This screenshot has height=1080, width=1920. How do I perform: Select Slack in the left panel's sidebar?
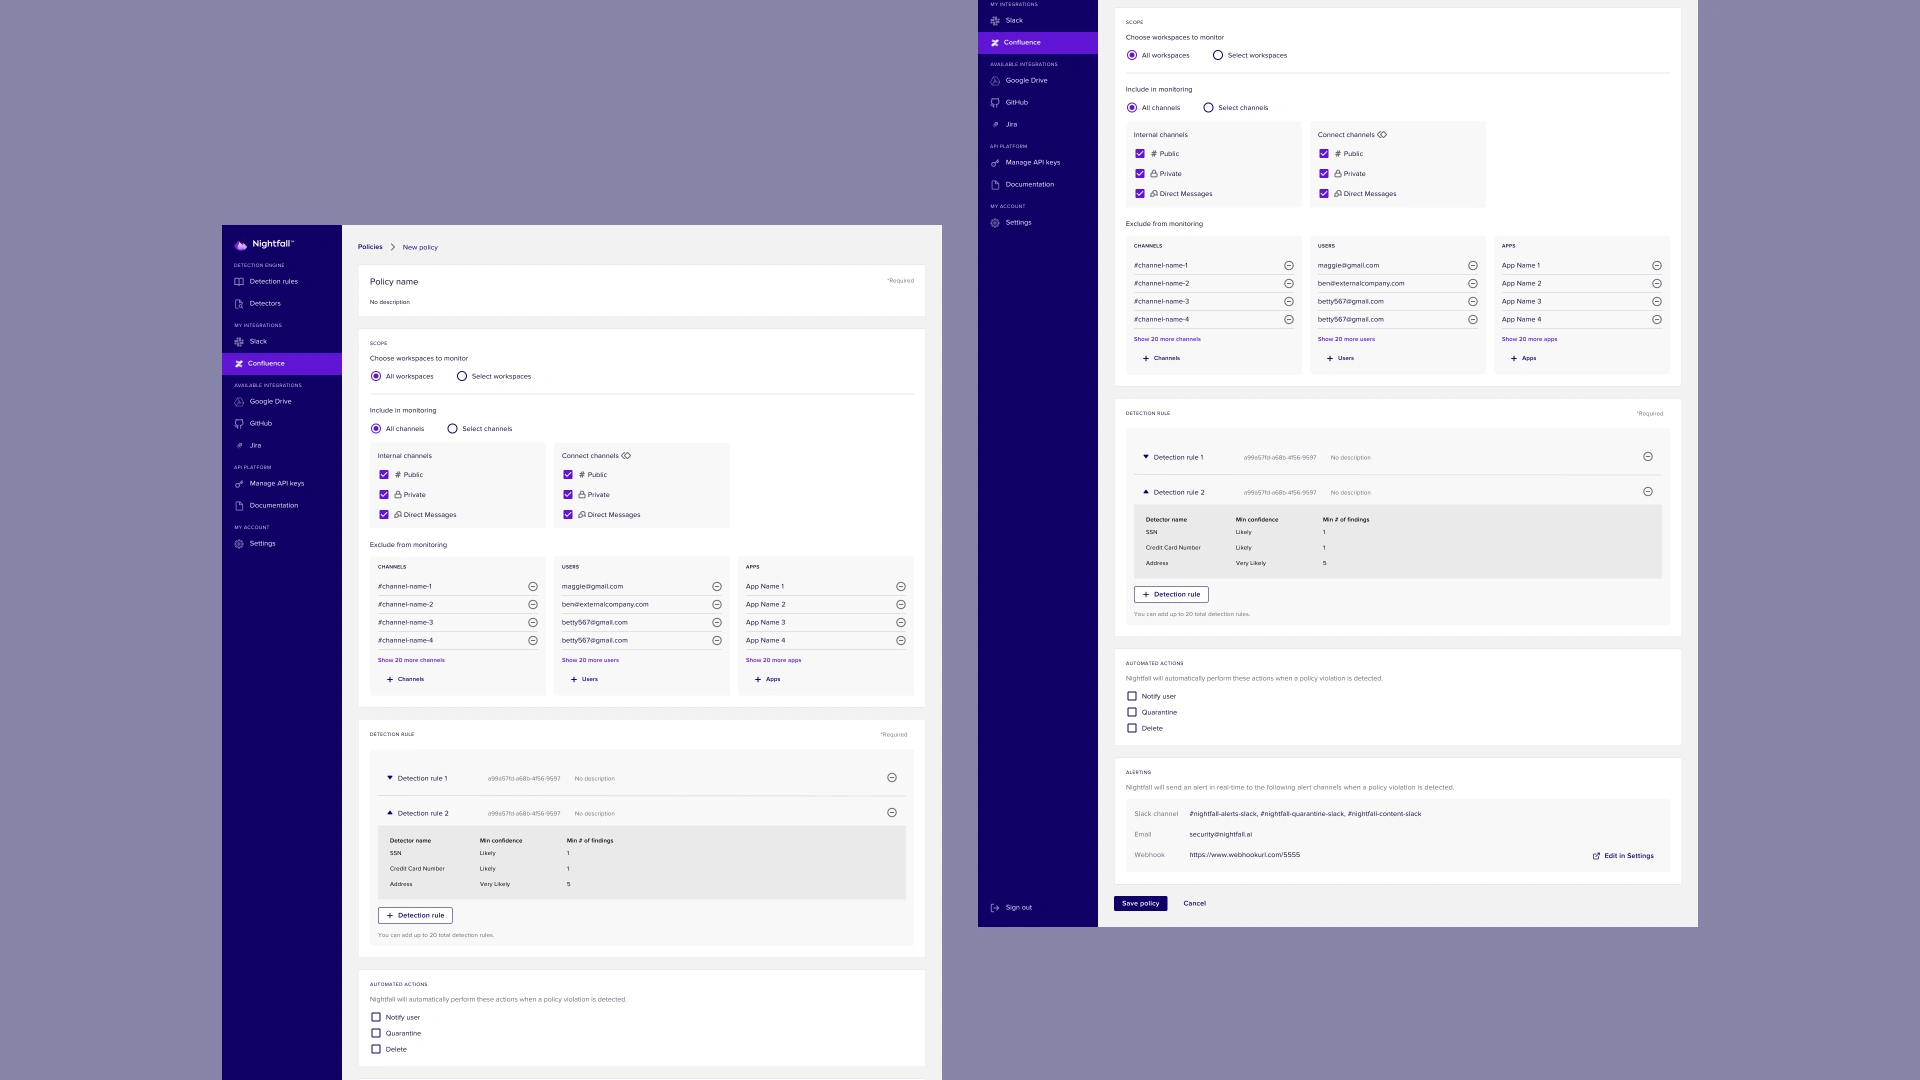click(x=258, y=342)
